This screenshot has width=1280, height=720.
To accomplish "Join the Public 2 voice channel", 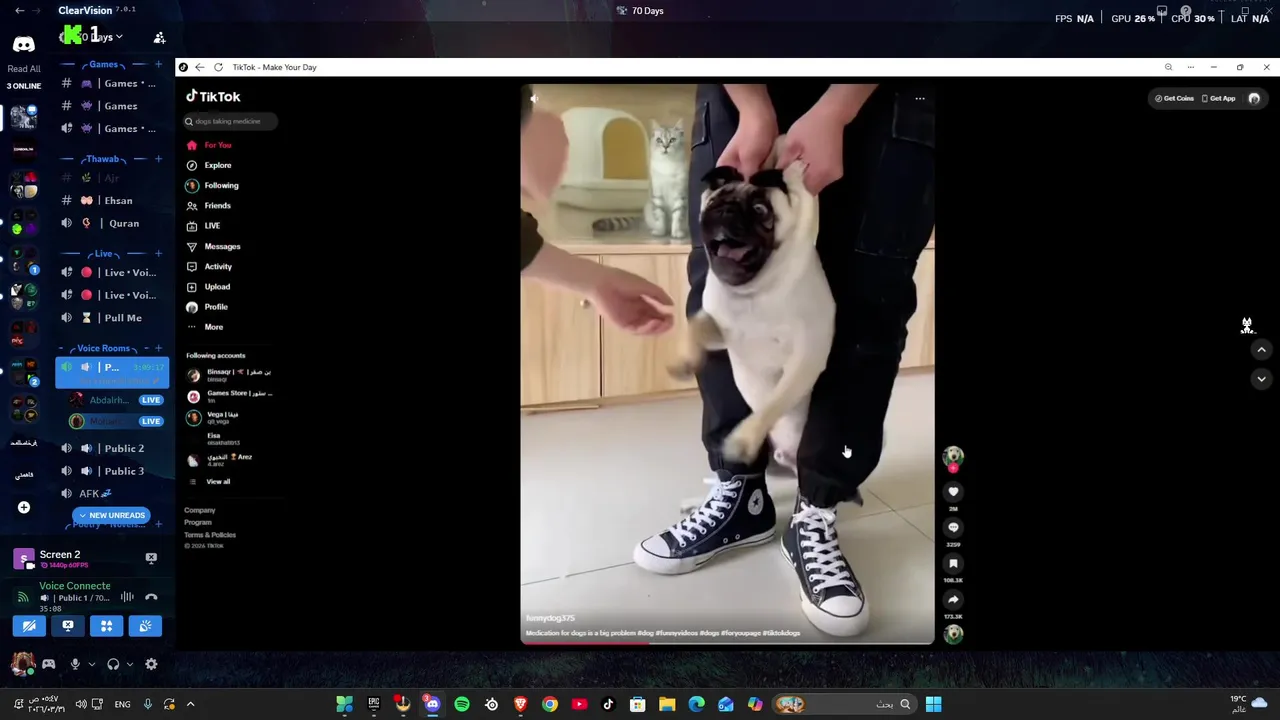I will [112, 448].
